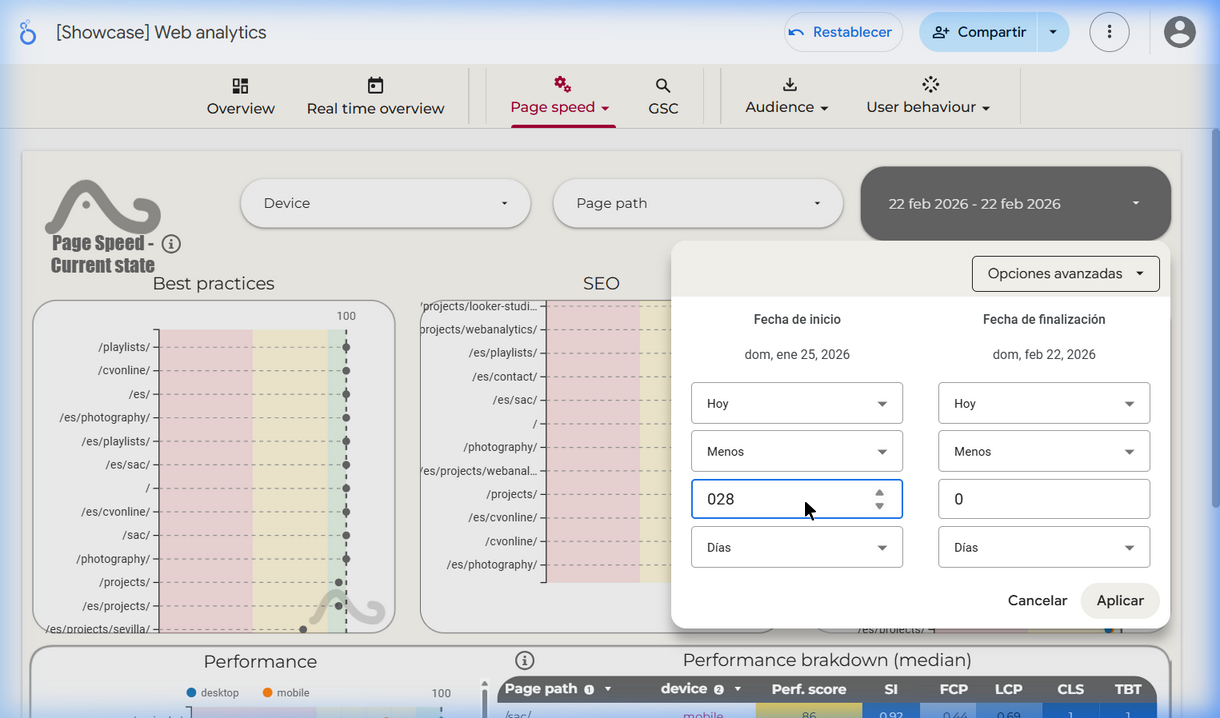Expand the User behaviour navigation menu

point(928,97)
